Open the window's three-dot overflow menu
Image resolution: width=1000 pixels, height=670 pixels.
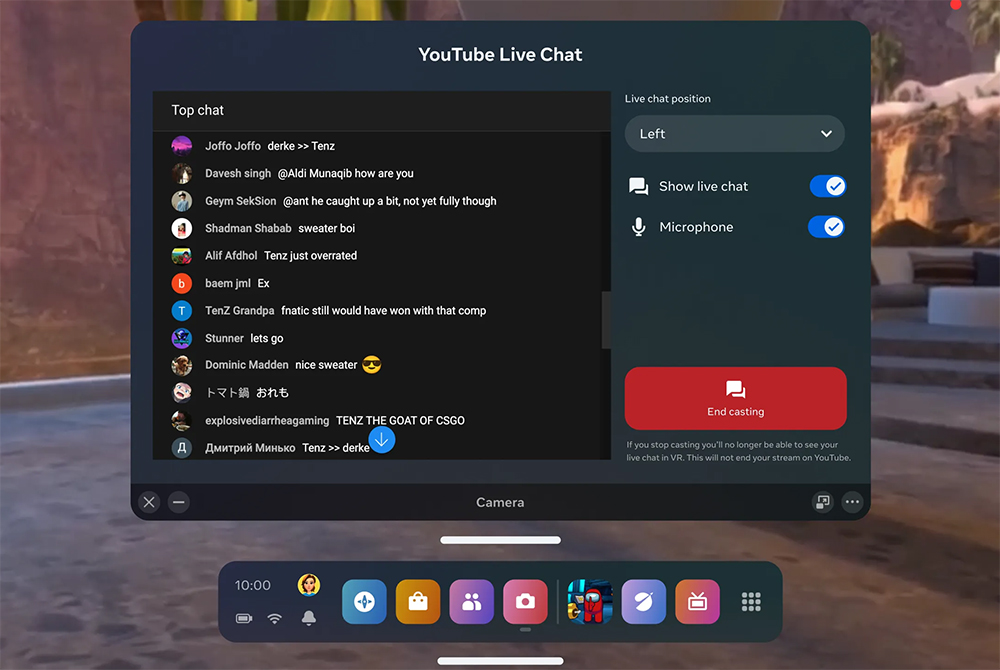coord(853,502)
